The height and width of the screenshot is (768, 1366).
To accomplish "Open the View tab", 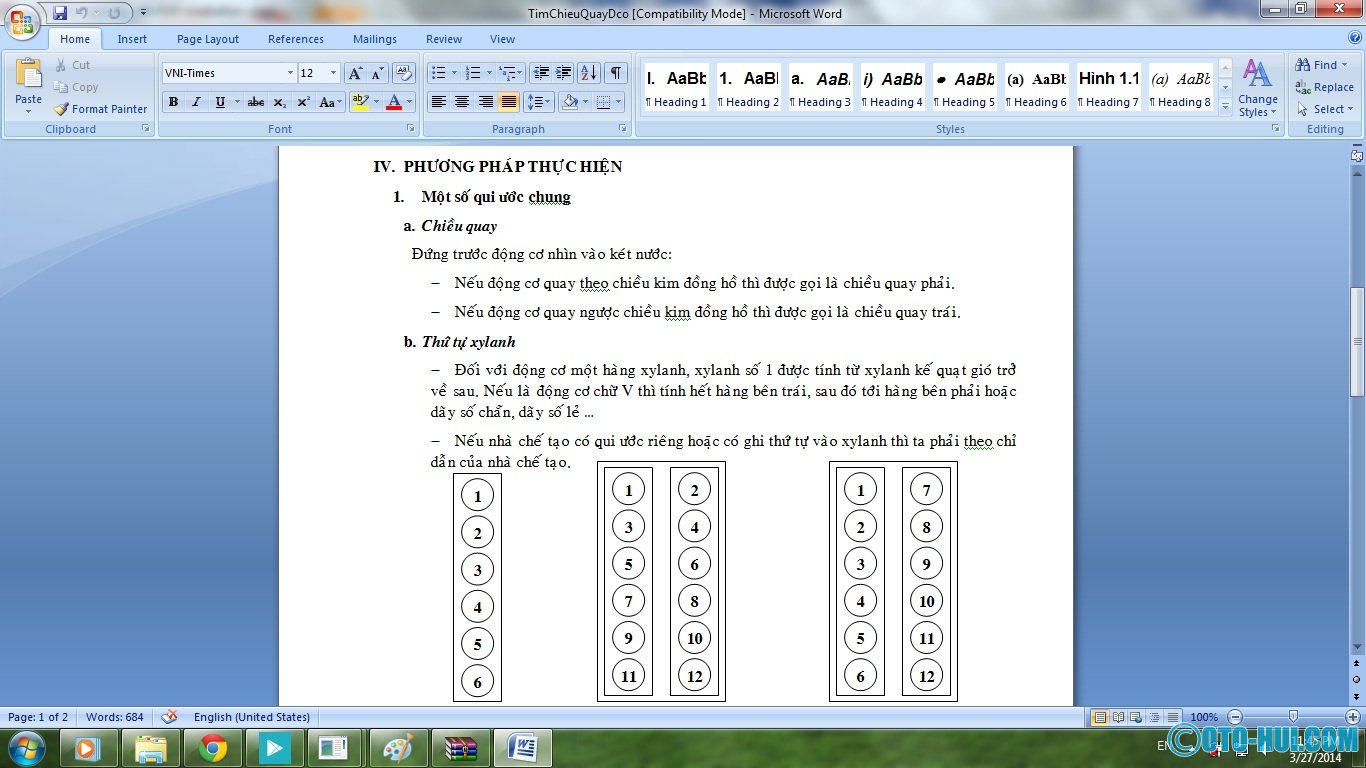I will point(502,39).
